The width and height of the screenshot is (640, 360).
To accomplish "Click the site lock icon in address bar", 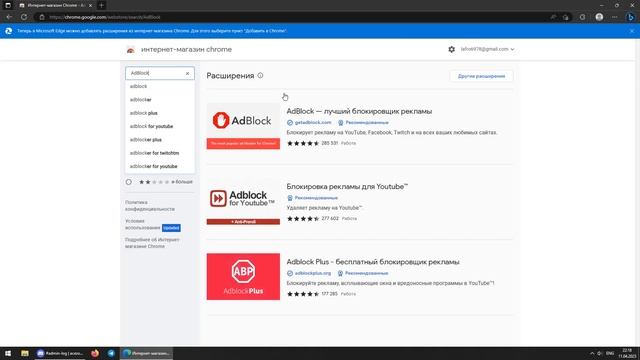I will [42, 17].
